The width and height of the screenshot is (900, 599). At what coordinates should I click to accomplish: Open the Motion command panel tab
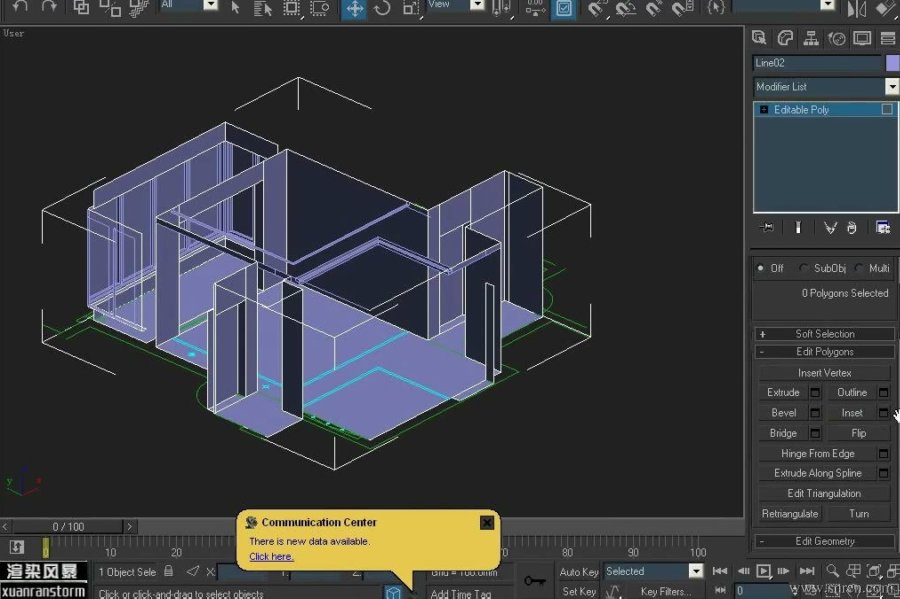coord(836,39)
